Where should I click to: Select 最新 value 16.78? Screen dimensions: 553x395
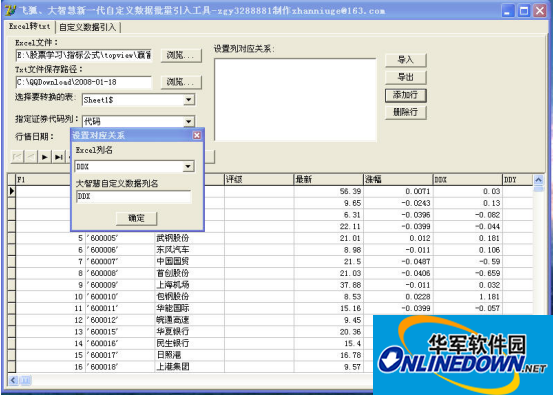point(328,355)
